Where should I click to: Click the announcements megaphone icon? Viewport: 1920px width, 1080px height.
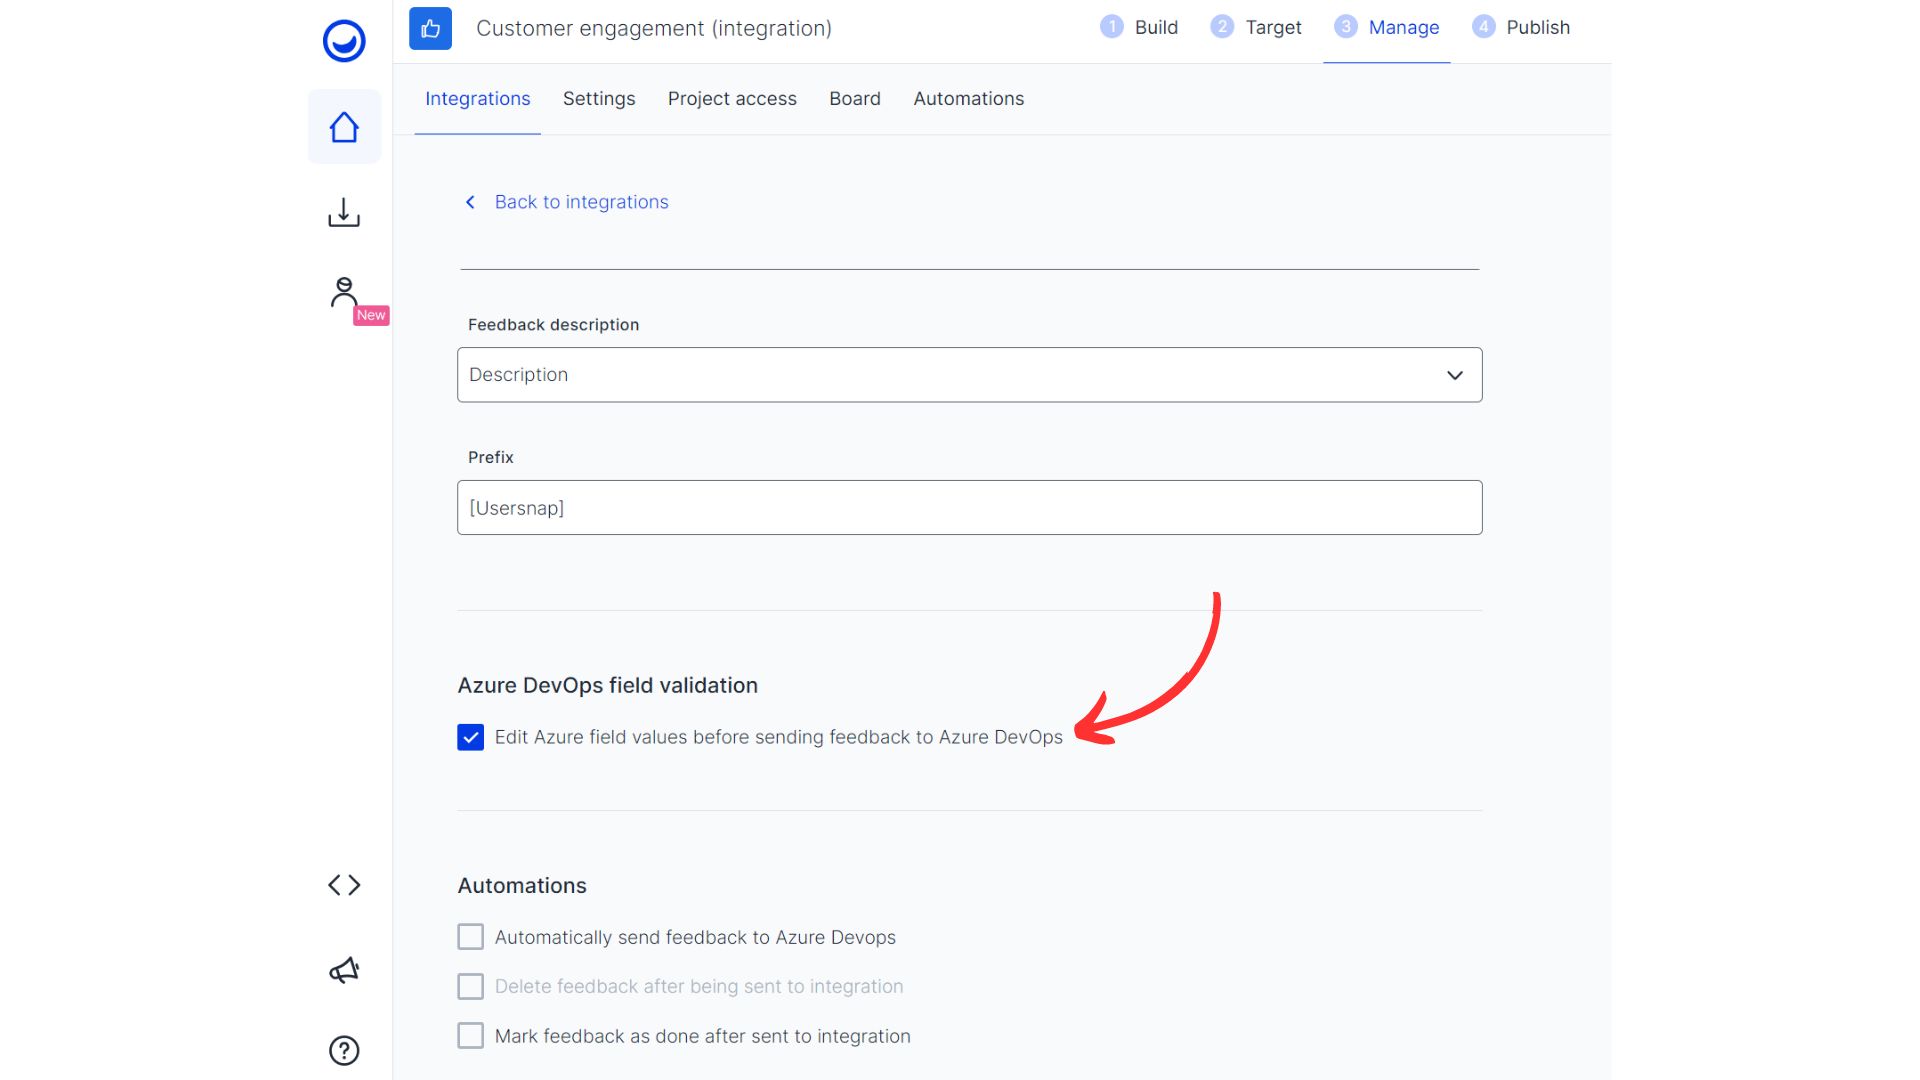(343, 968)
